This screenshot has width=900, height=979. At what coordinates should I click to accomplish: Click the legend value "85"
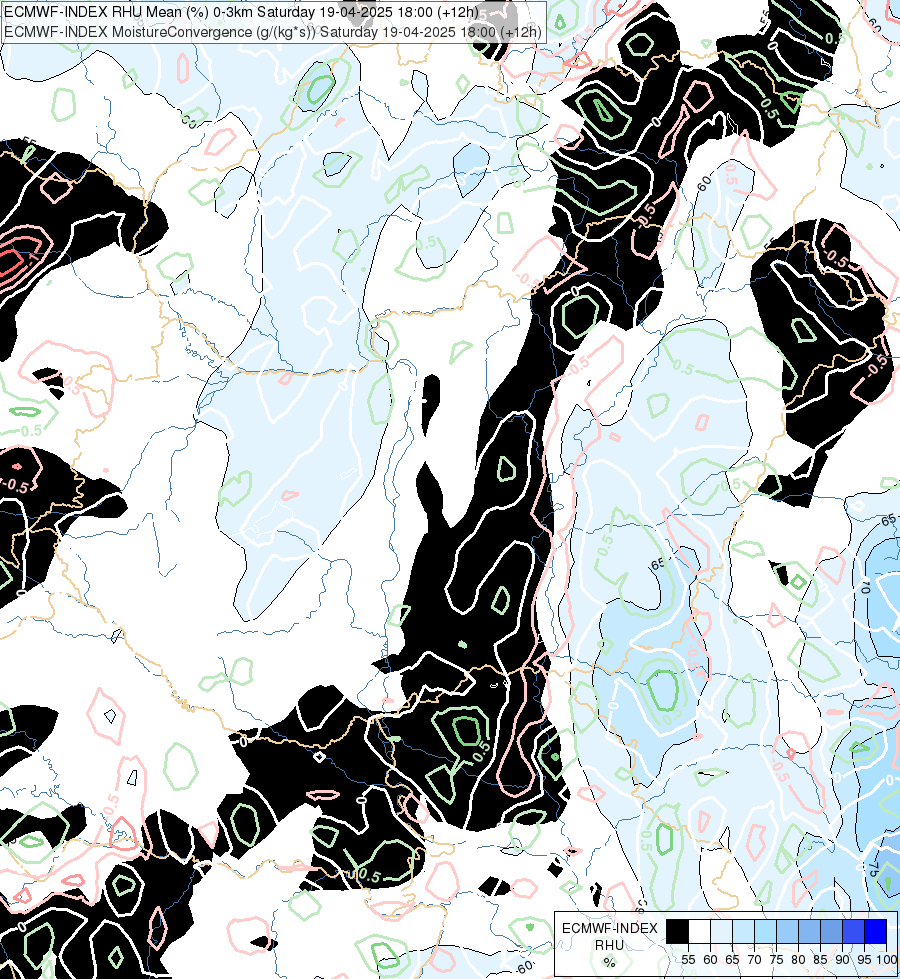pyautogui.click(x=820, y=960)
